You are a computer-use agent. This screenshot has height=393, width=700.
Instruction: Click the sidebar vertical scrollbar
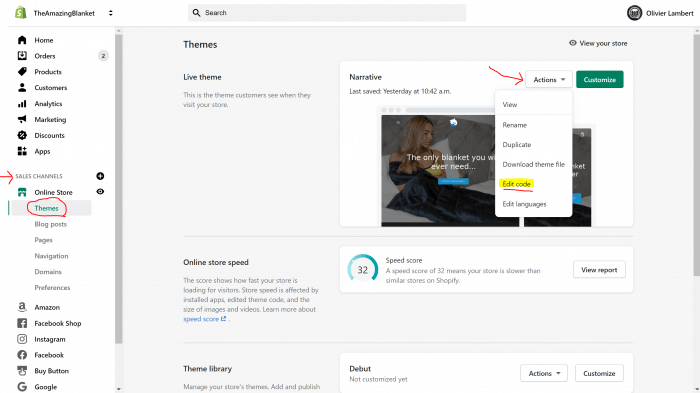(x=118, y=188)
